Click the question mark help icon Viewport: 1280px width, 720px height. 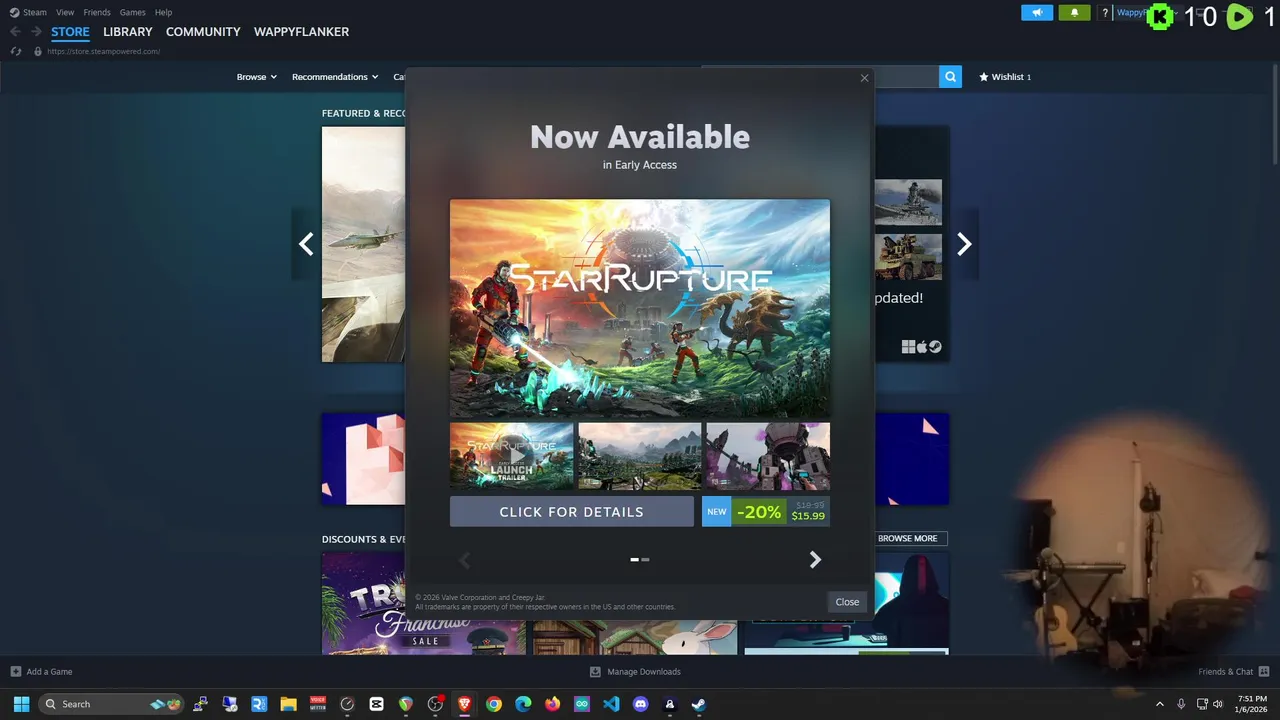coord(1105,13)
